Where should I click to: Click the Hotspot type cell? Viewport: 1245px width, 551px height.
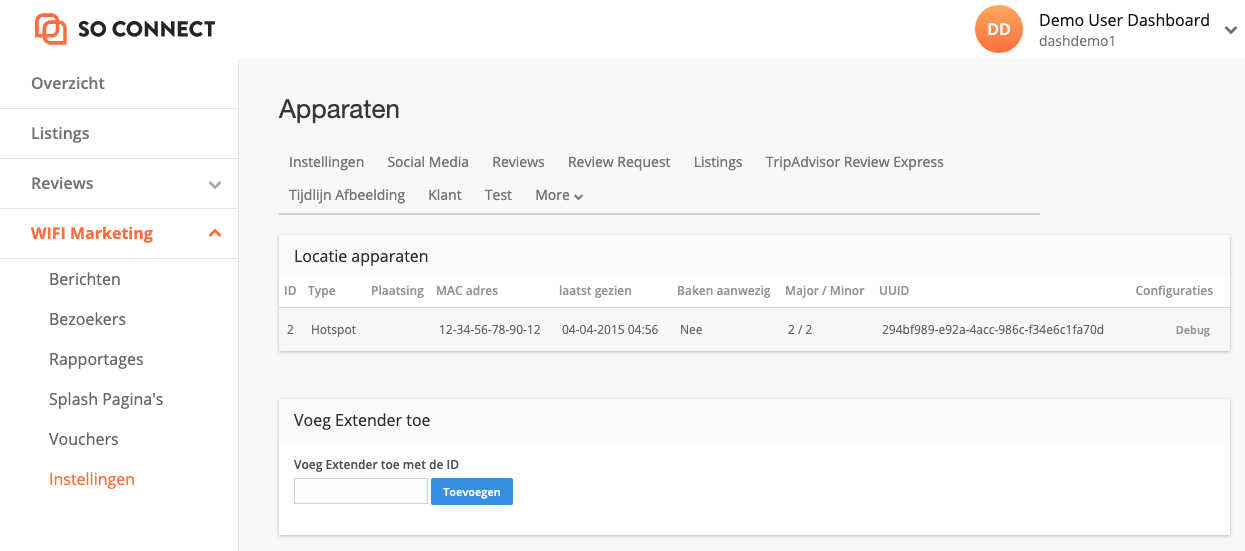[x=333, y=329]
